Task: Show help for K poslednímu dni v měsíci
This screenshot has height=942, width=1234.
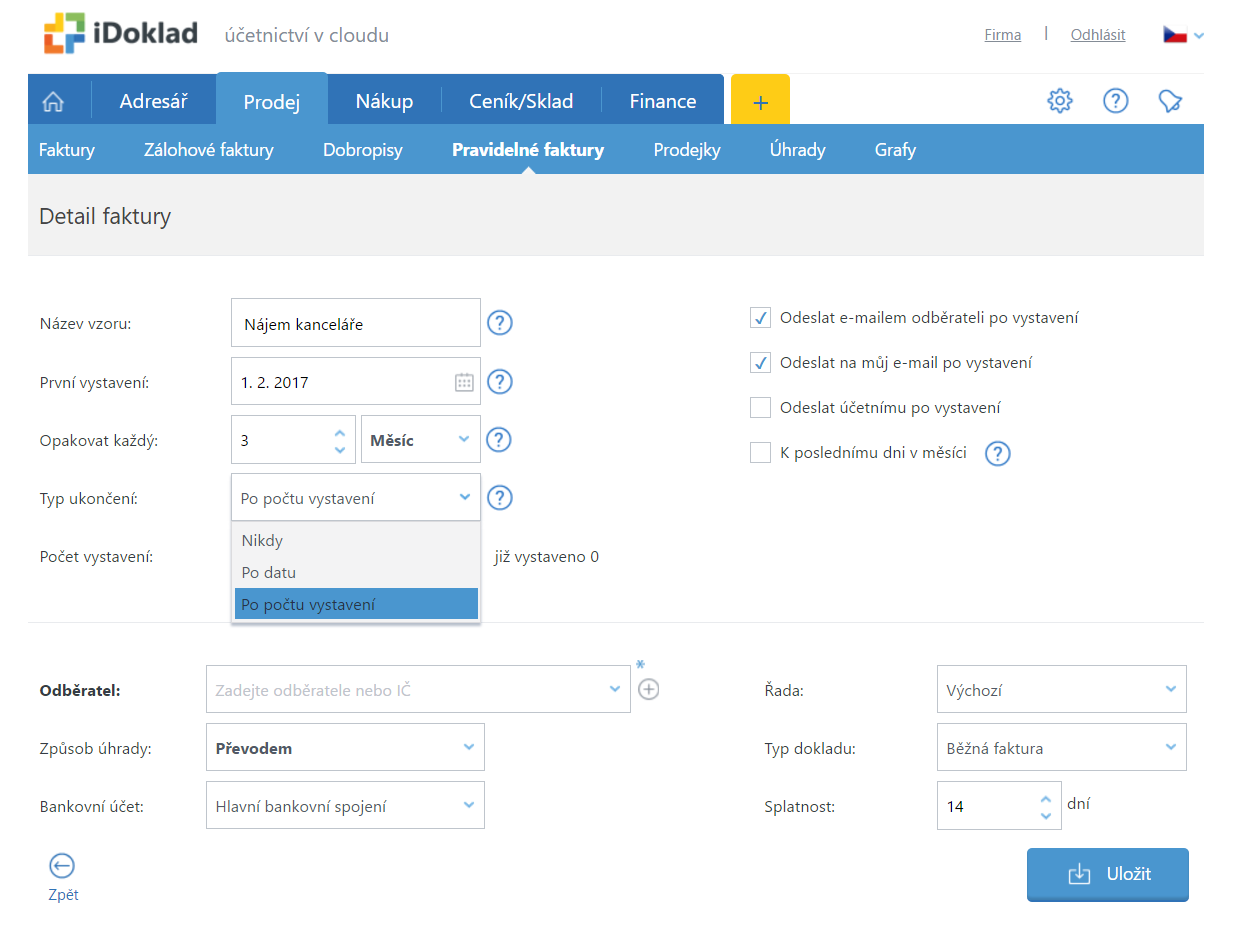Action: tap(998, 454)
